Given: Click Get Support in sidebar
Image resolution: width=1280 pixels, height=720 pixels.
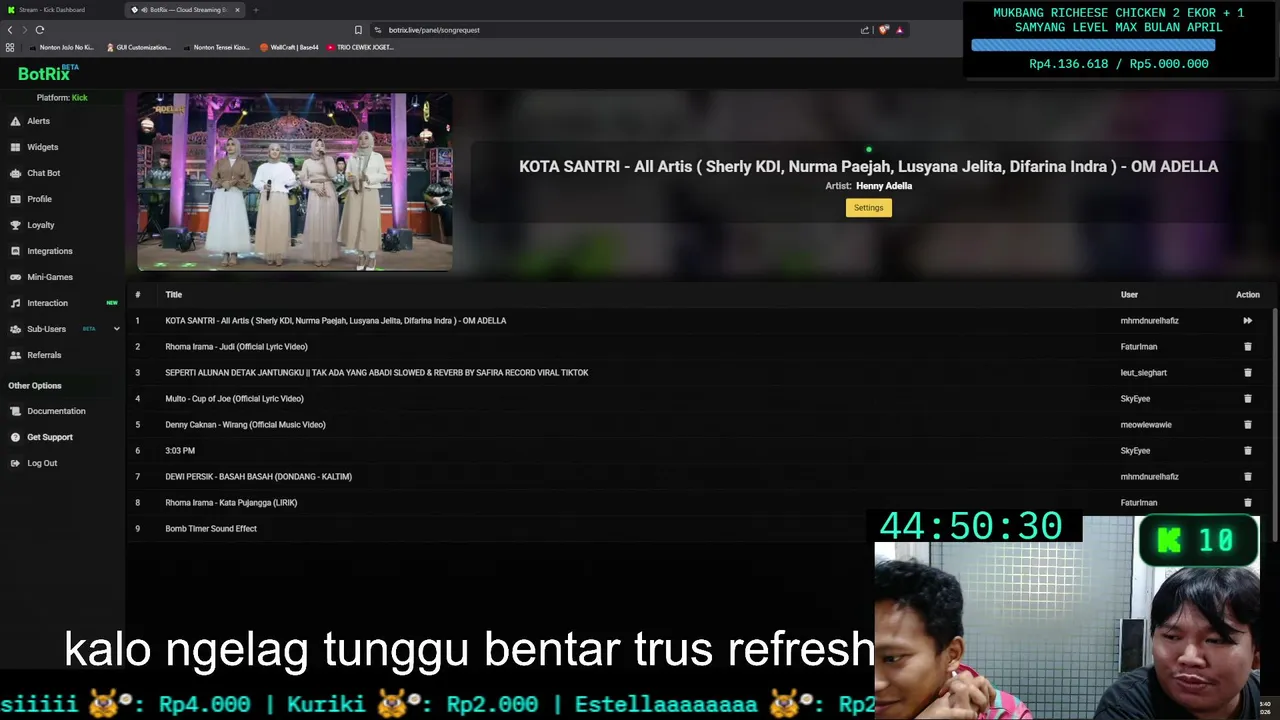Looking at the screenshot, I should [x=49, y=437].
